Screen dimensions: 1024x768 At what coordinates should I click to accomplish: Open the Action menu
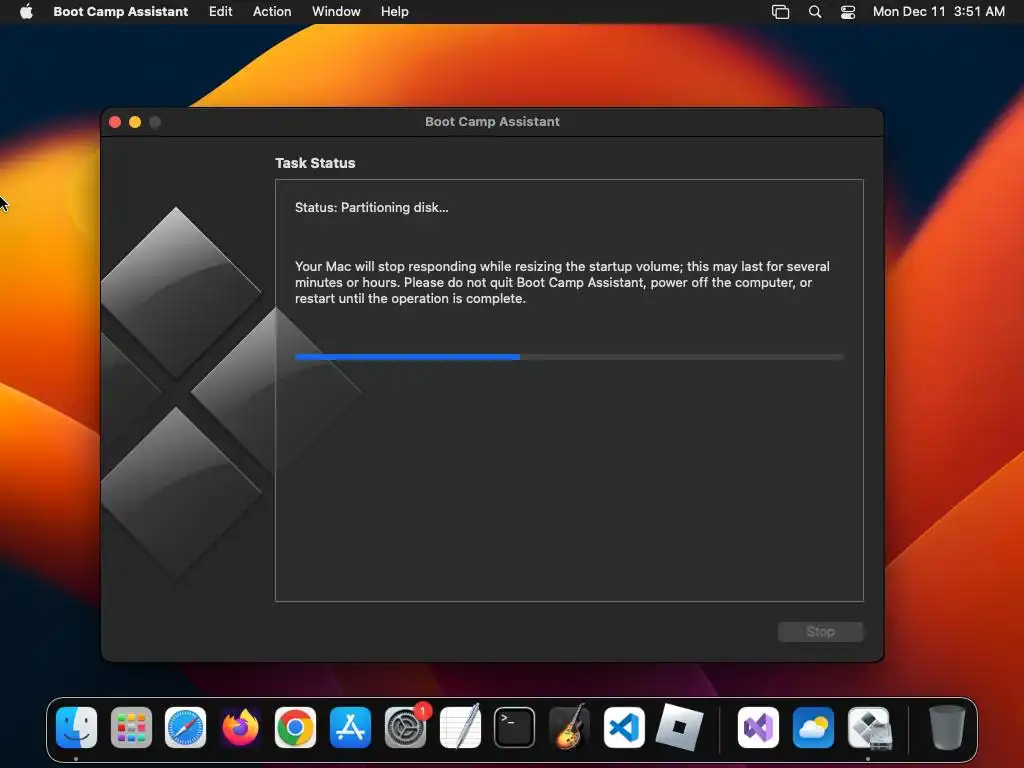pyautogui.click(x=272, y=12)
